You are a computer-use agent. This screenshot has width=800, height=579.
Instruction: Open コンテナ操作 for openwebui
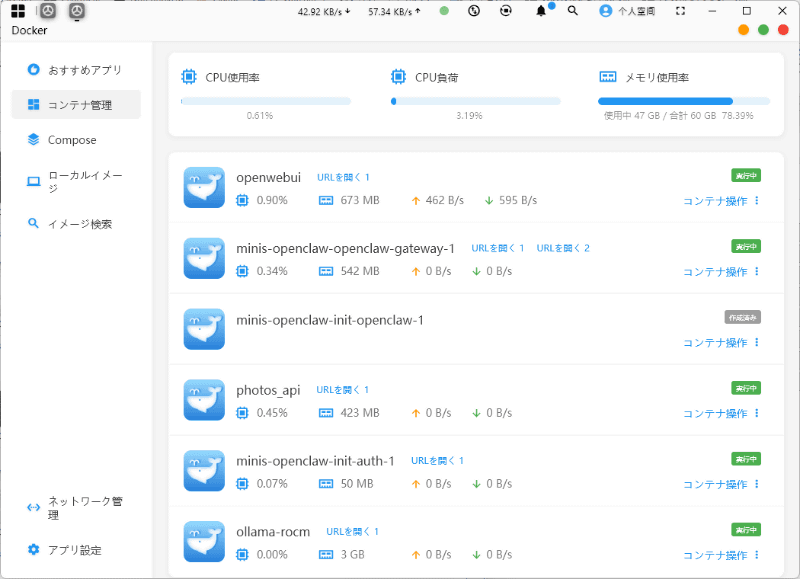click(x=720, y=201)
